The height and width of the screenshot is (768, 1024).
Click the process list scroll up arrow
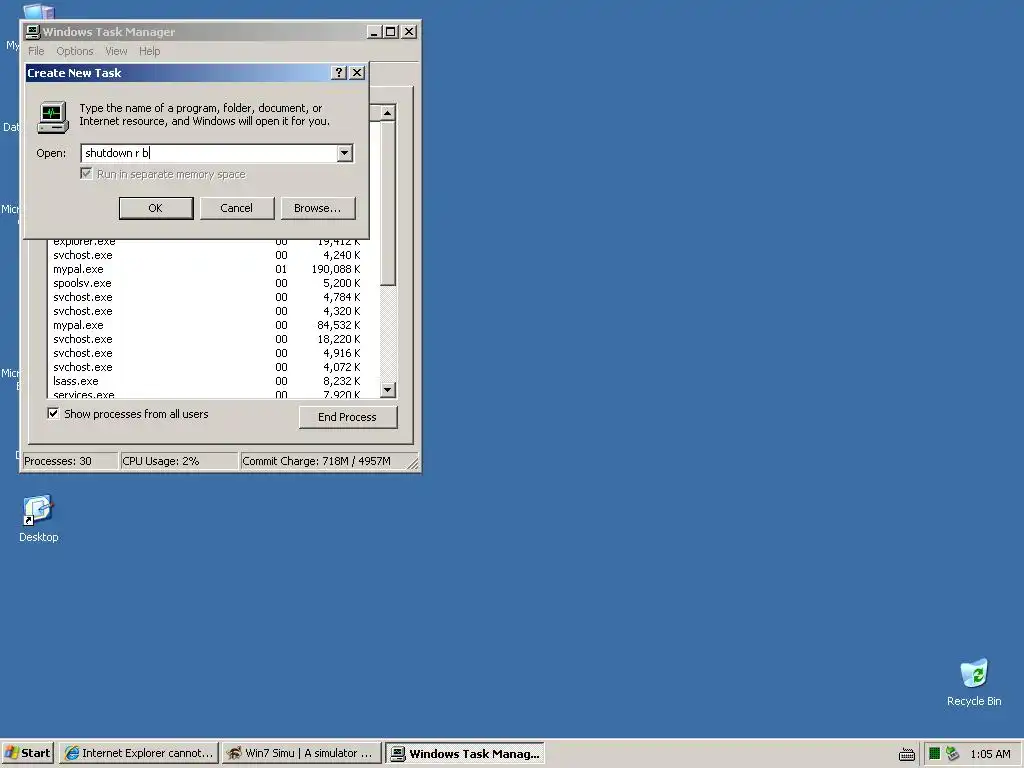click(x=387, y=113)
